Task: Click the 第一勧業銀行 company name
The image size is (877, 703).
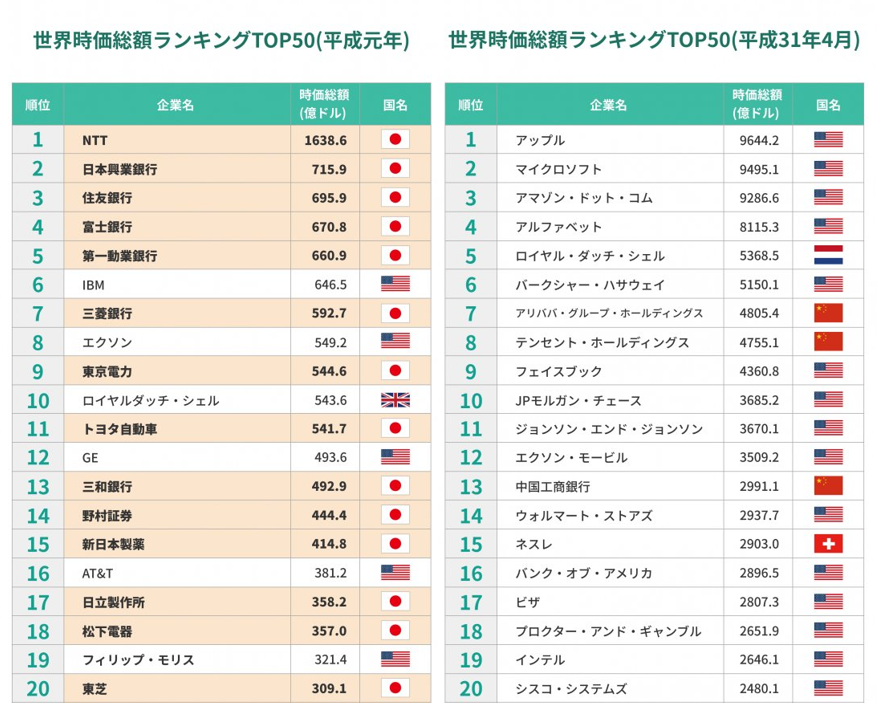Action: pos(120,256)
